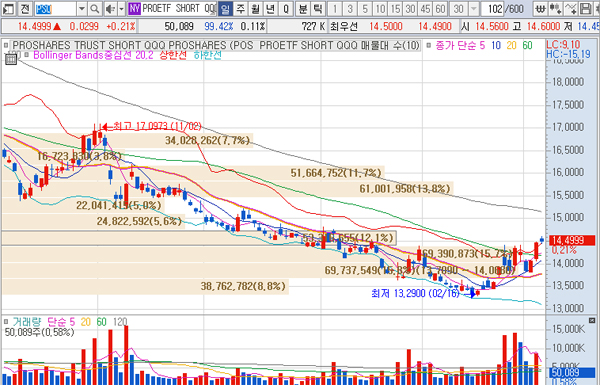This screenshot has width=600, height=385.
Task: Click the red 14.4999 price tag on axis
Action: coord(572,240)
